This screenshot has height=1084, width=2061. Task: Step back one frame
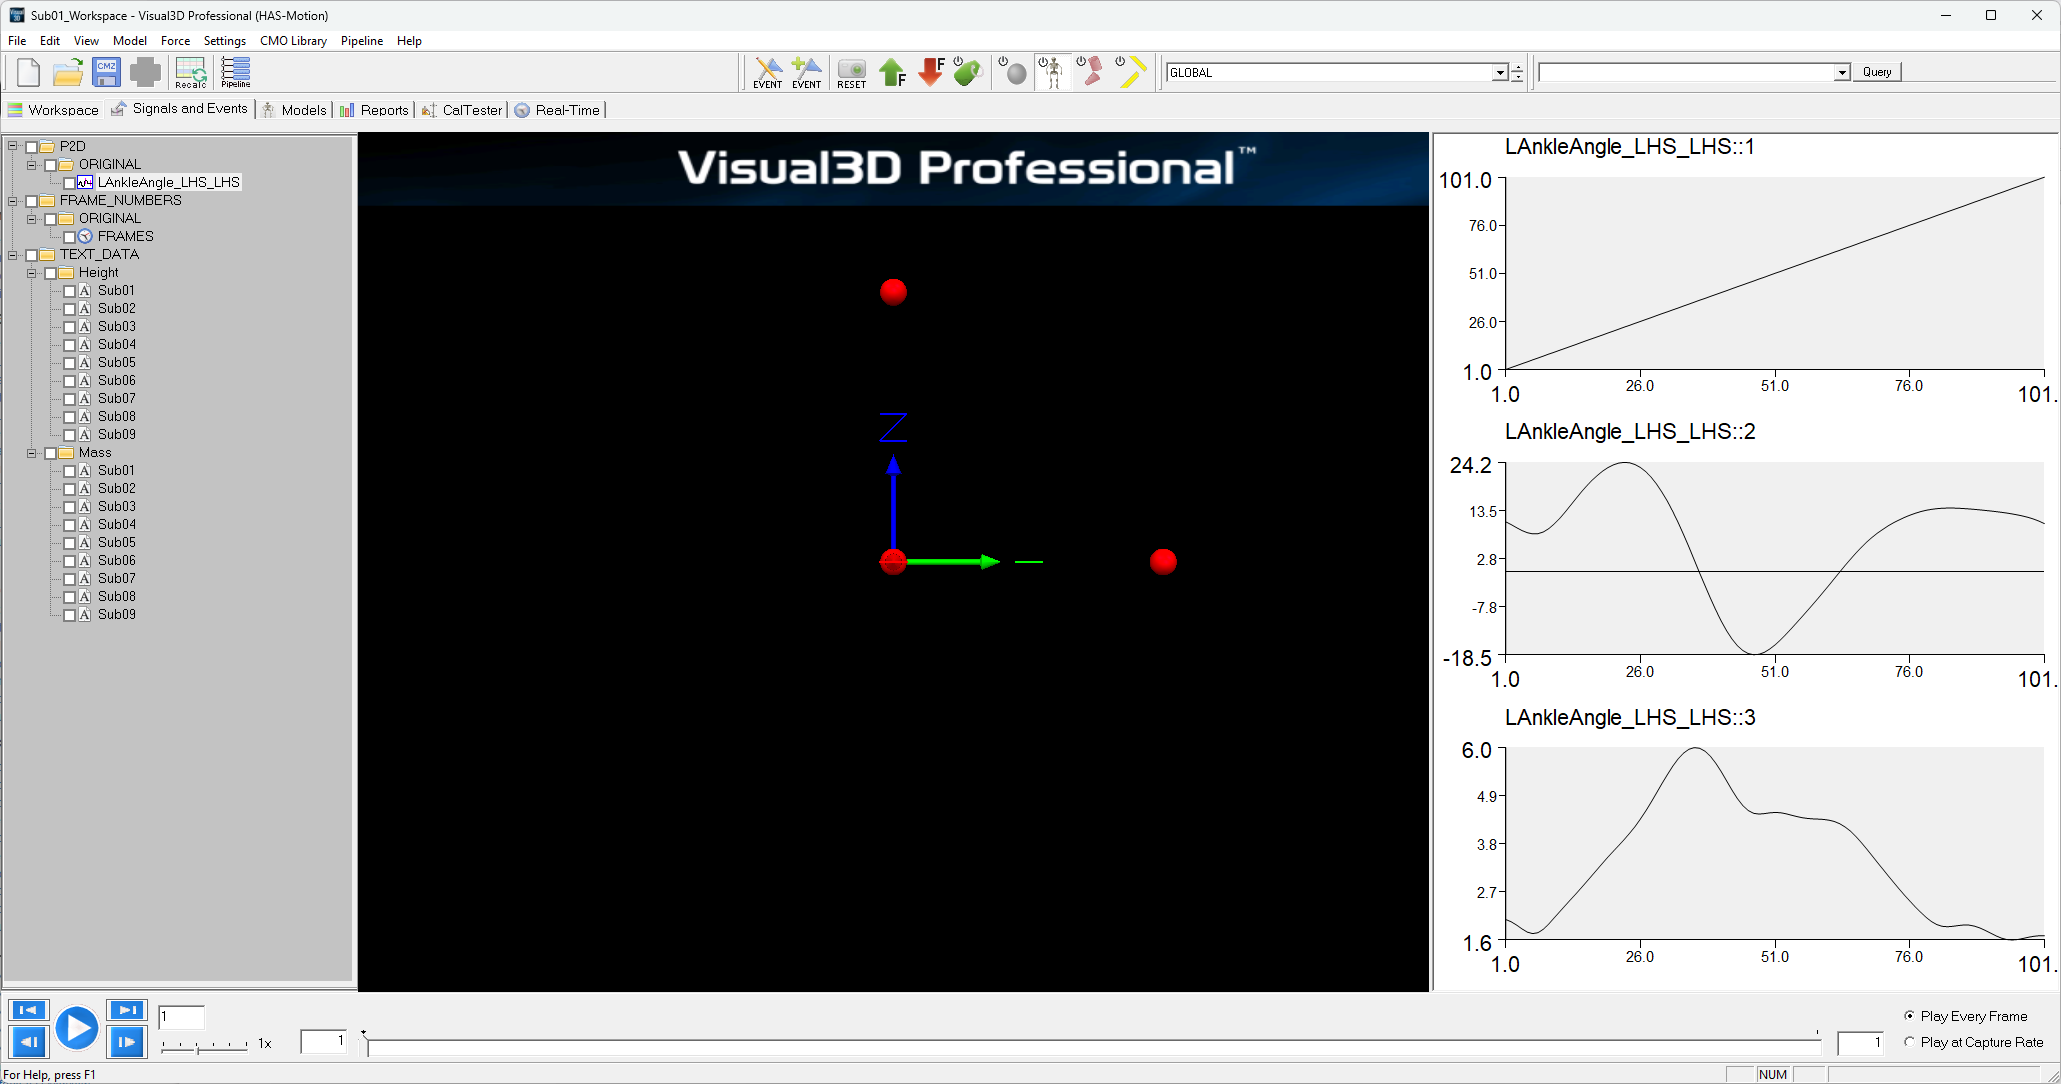pyautogui.click(x=28, y=1042)
